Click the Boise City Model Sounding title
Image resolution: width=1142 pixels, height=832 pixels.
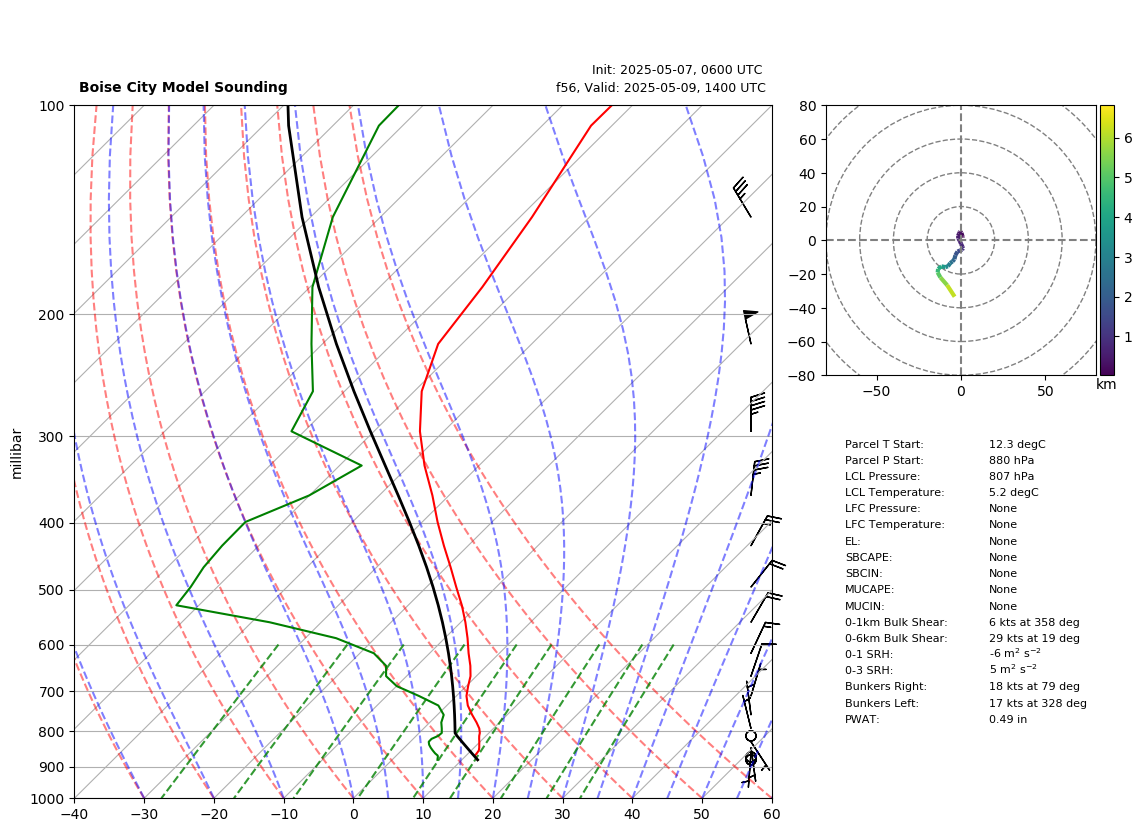pyautogui.click(x=183, y=87)
